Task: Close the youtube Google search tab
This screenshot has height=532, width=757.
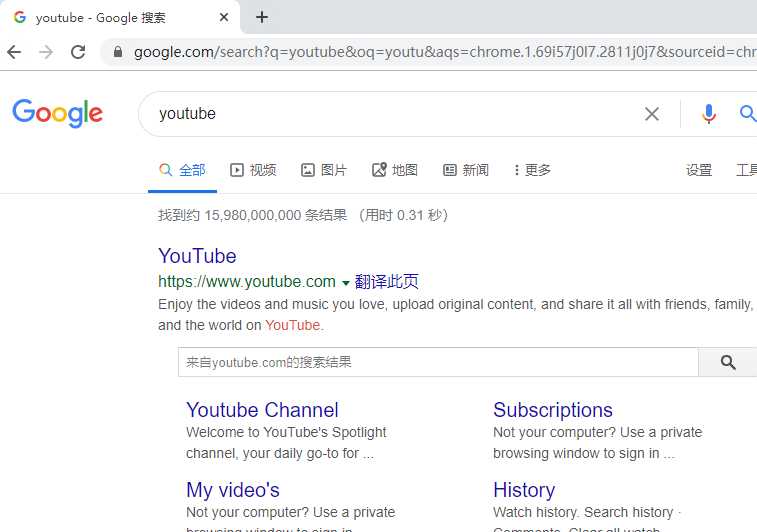Action: [x=224, y=17]
